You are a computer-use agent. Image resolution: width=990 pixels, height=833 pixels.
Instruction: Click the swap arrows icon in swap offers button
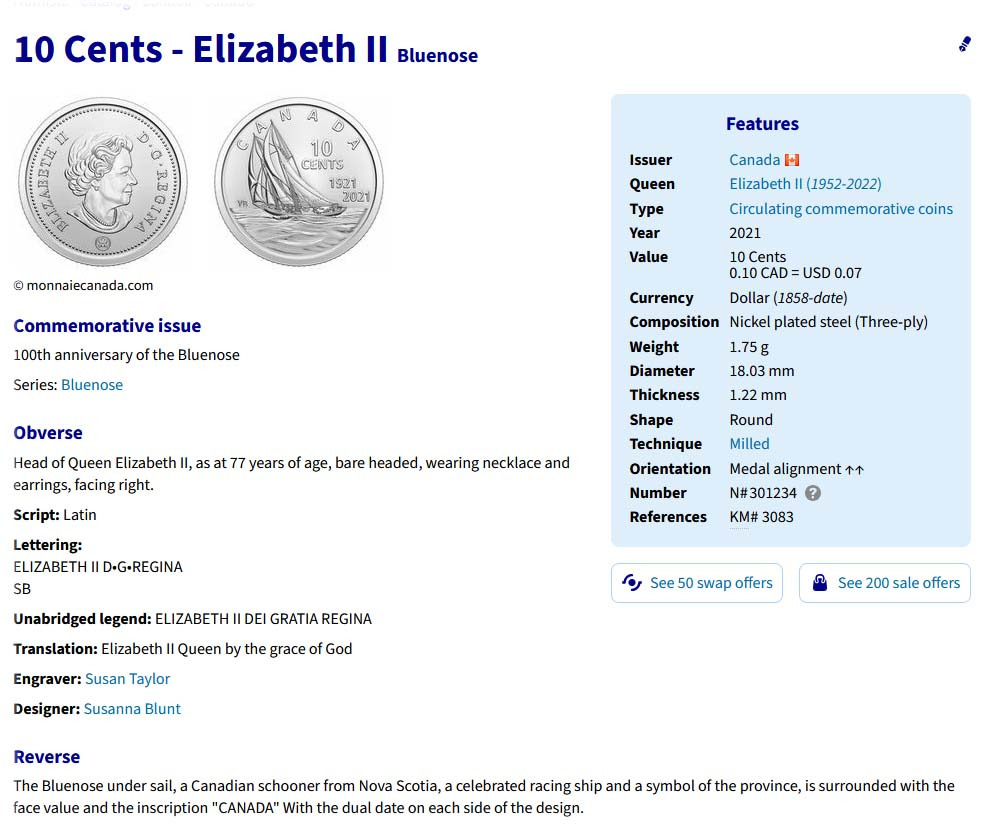(x=632, y=583)
